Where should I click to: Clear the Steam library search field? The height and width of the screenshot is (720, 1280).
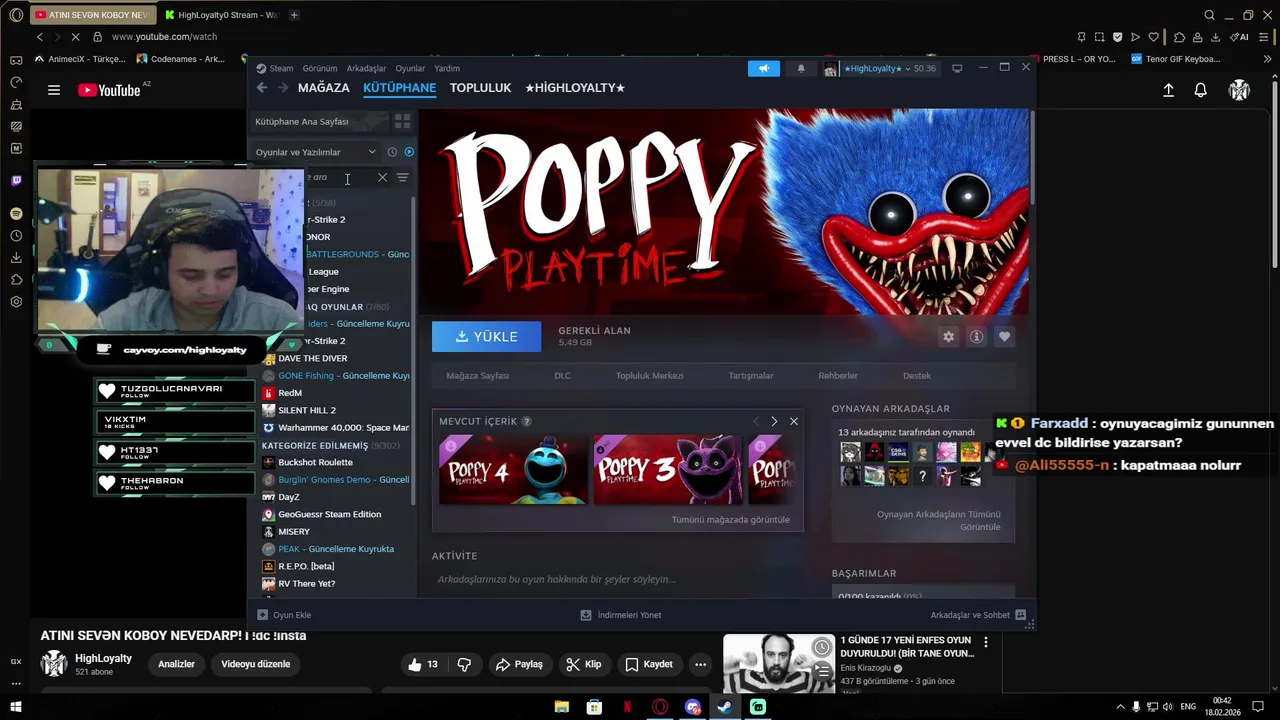click(382, 177)
